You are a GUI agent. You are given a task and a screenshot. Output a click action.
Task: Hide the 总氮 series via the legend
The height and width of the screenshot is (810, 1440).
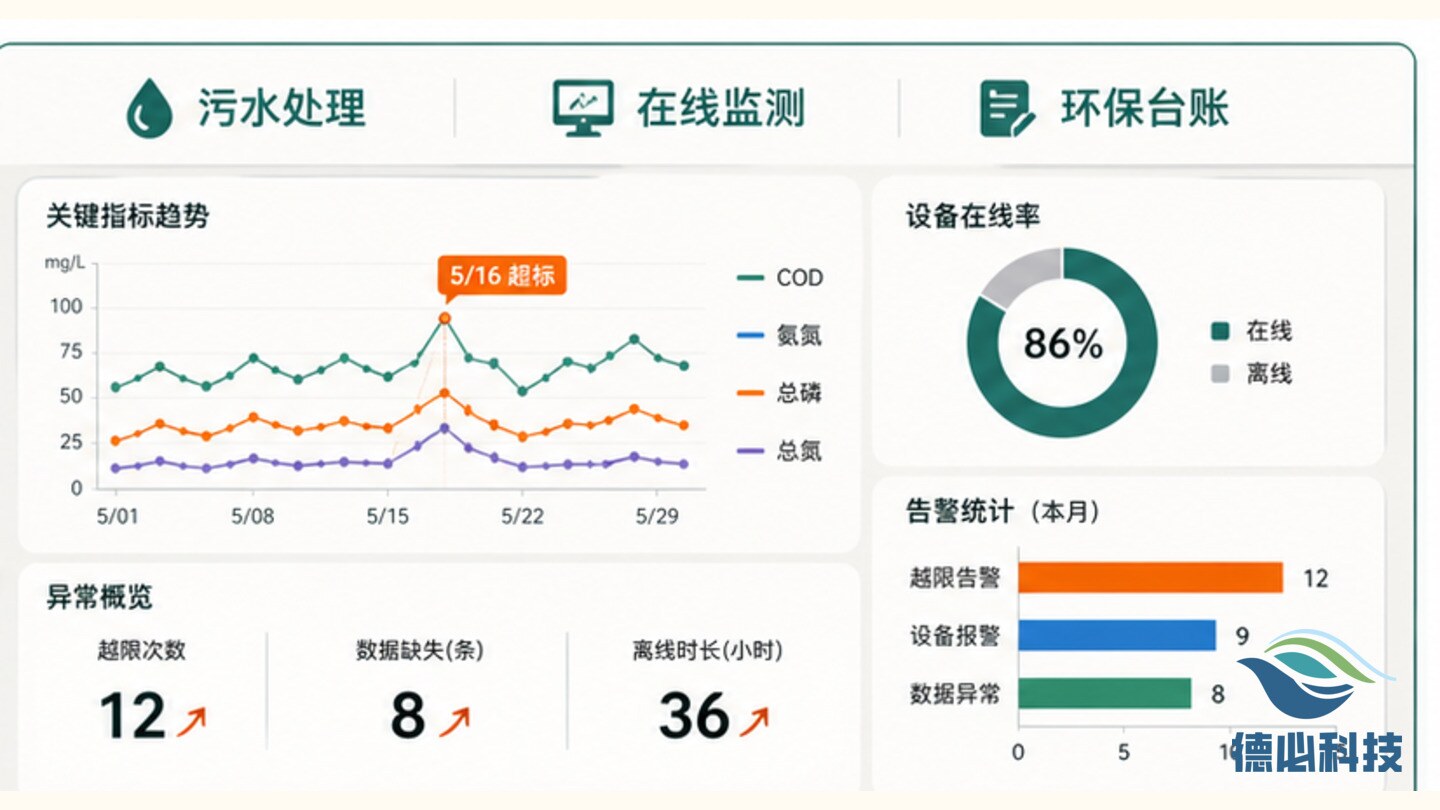pyautogui.click(x=780, y=451)
